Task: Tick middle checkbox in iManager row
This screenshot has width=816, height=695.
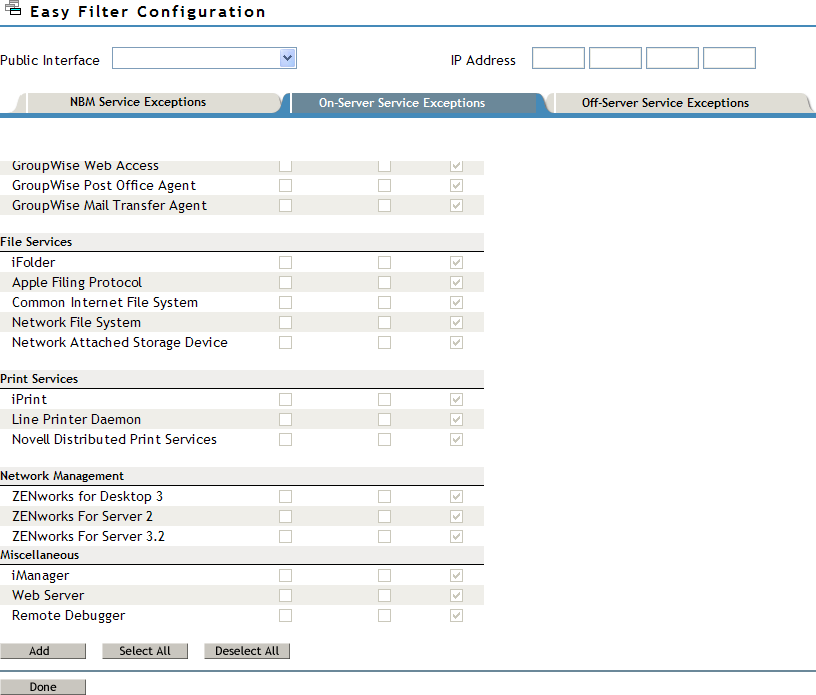Action: tap(385, 575)
